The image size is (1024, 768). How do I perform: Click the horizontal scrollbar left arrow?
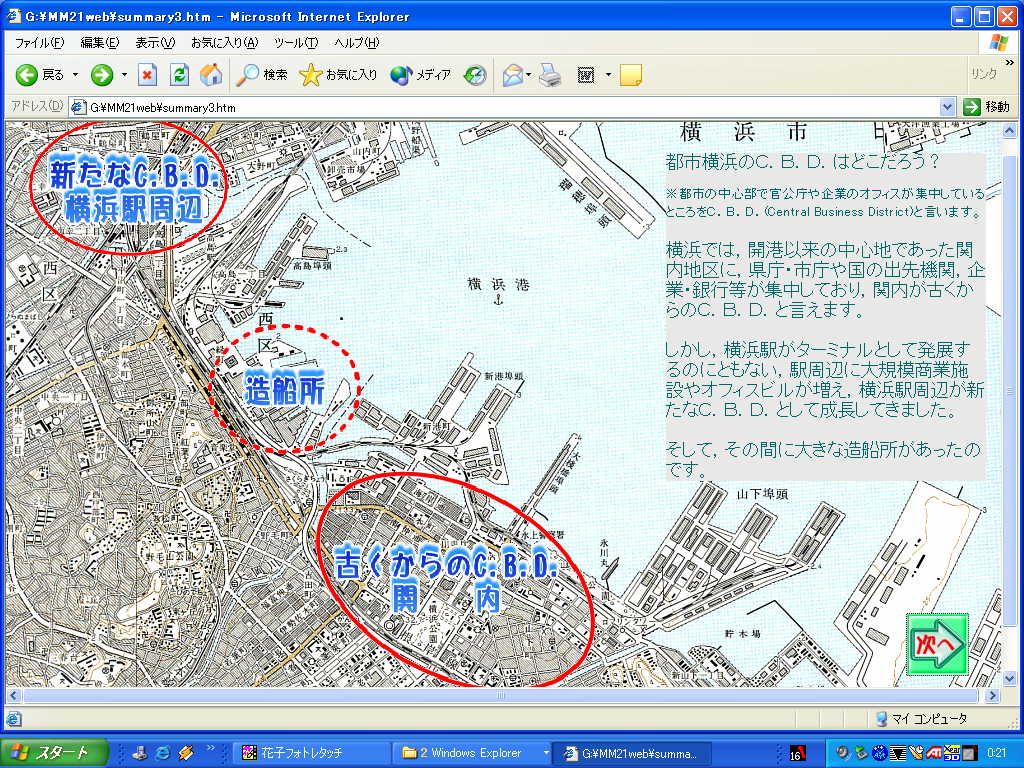13,696
